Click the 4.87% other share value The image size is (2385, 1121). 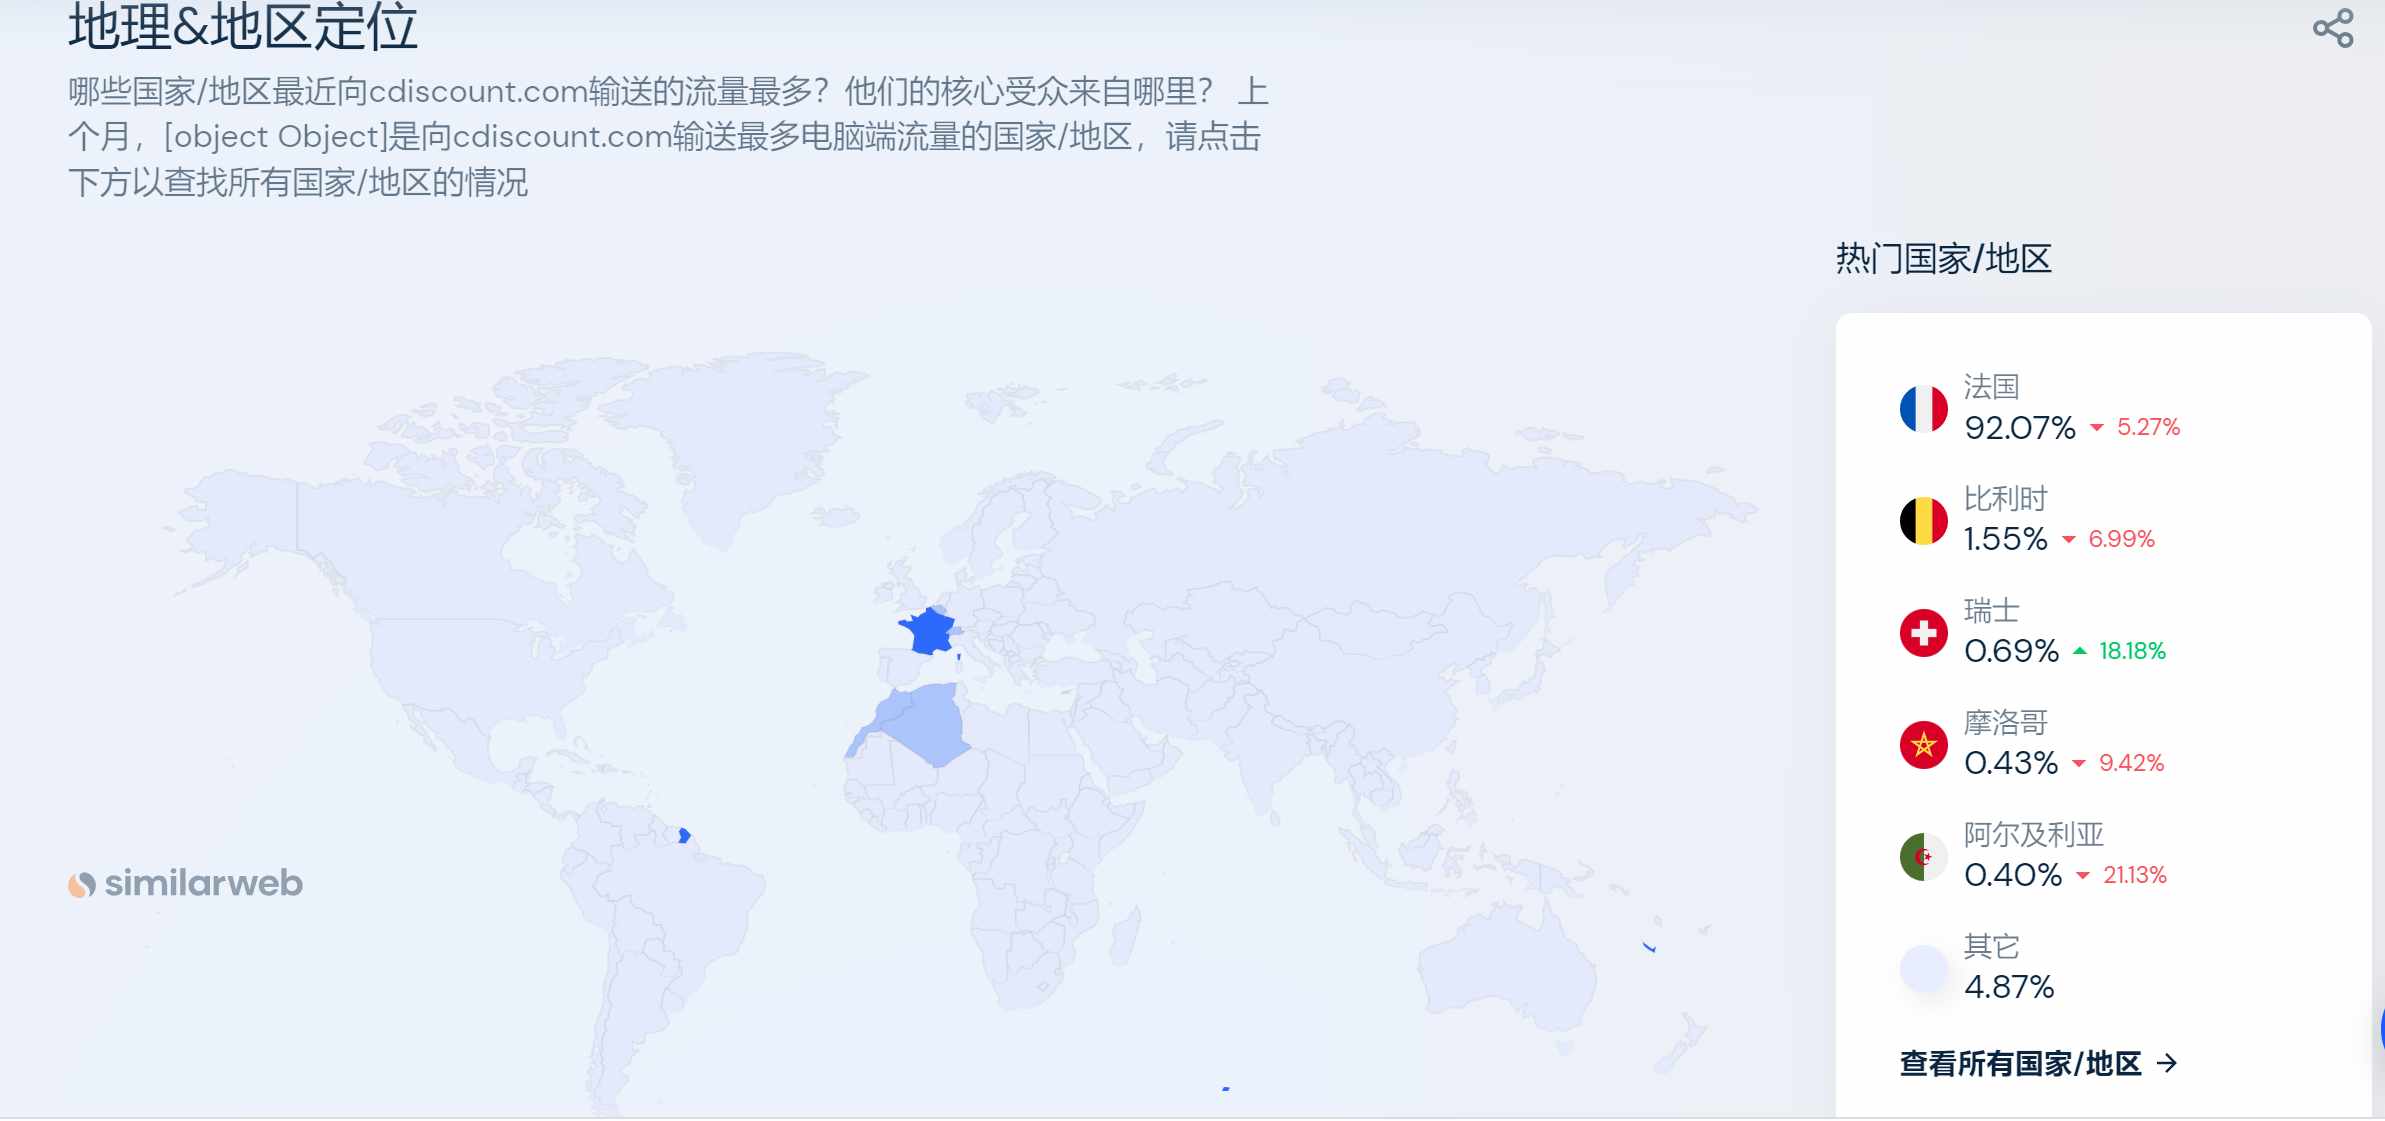tap(2009, 988)
